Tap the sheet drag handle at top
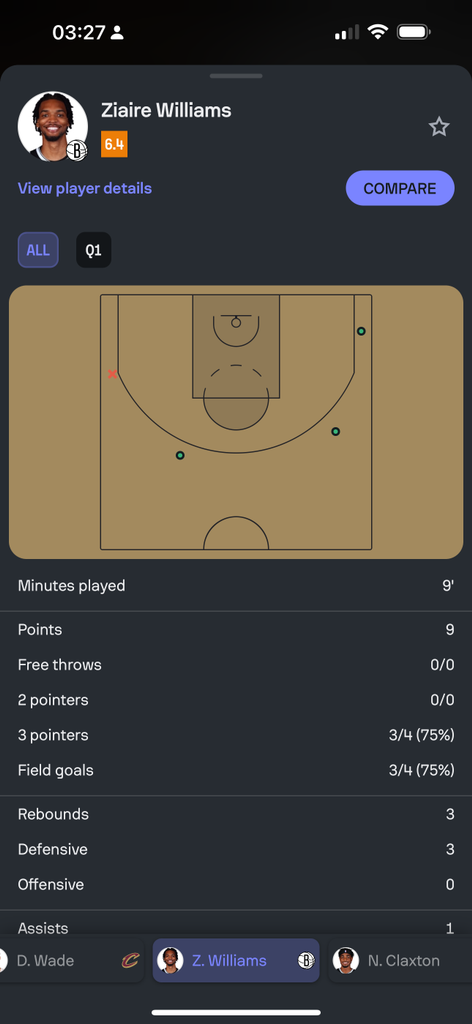 click(x=236, y=76)
